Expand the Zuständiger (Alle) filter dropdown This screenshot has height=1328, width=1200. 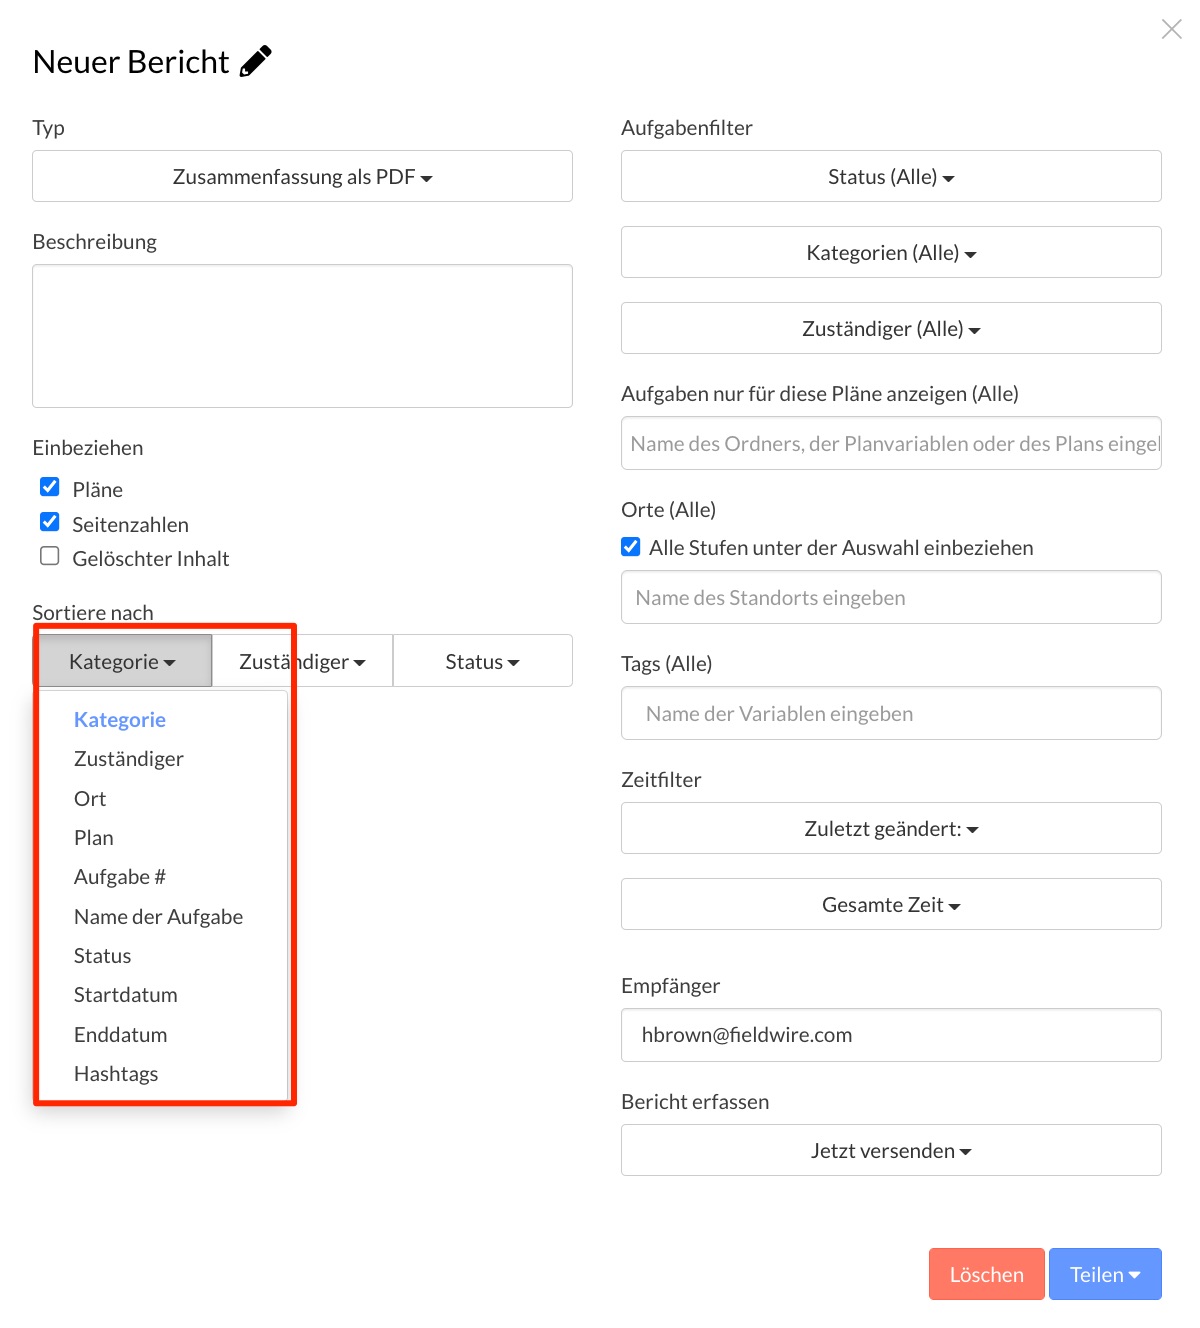pyautogui.click(x=891, y=328)
